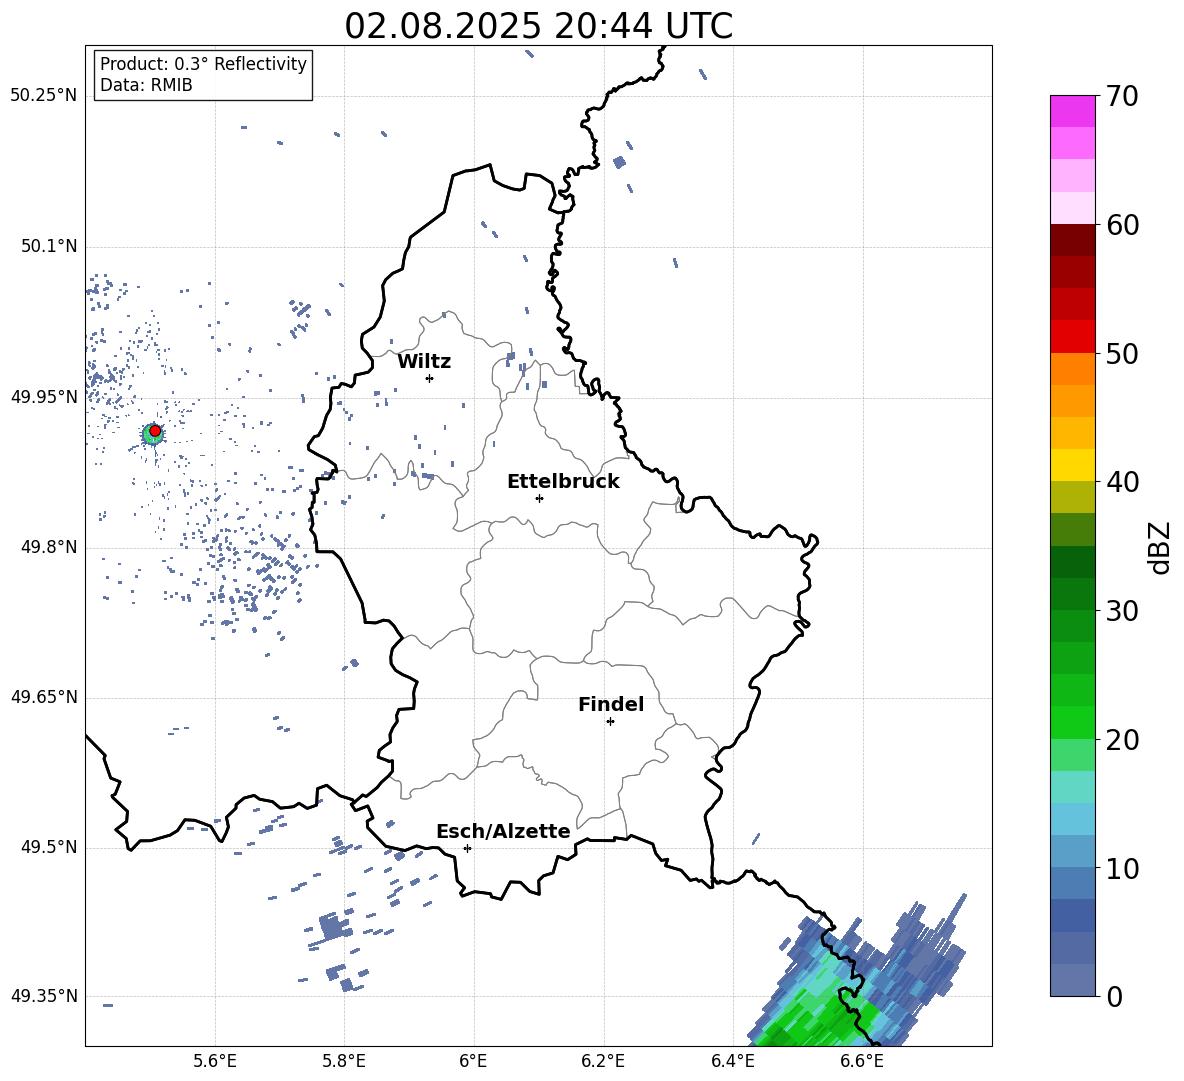Click the bright red colorbar segment above 50 dBZ
Viewport: 1184px width, 1081px height.
[1072, 337]
